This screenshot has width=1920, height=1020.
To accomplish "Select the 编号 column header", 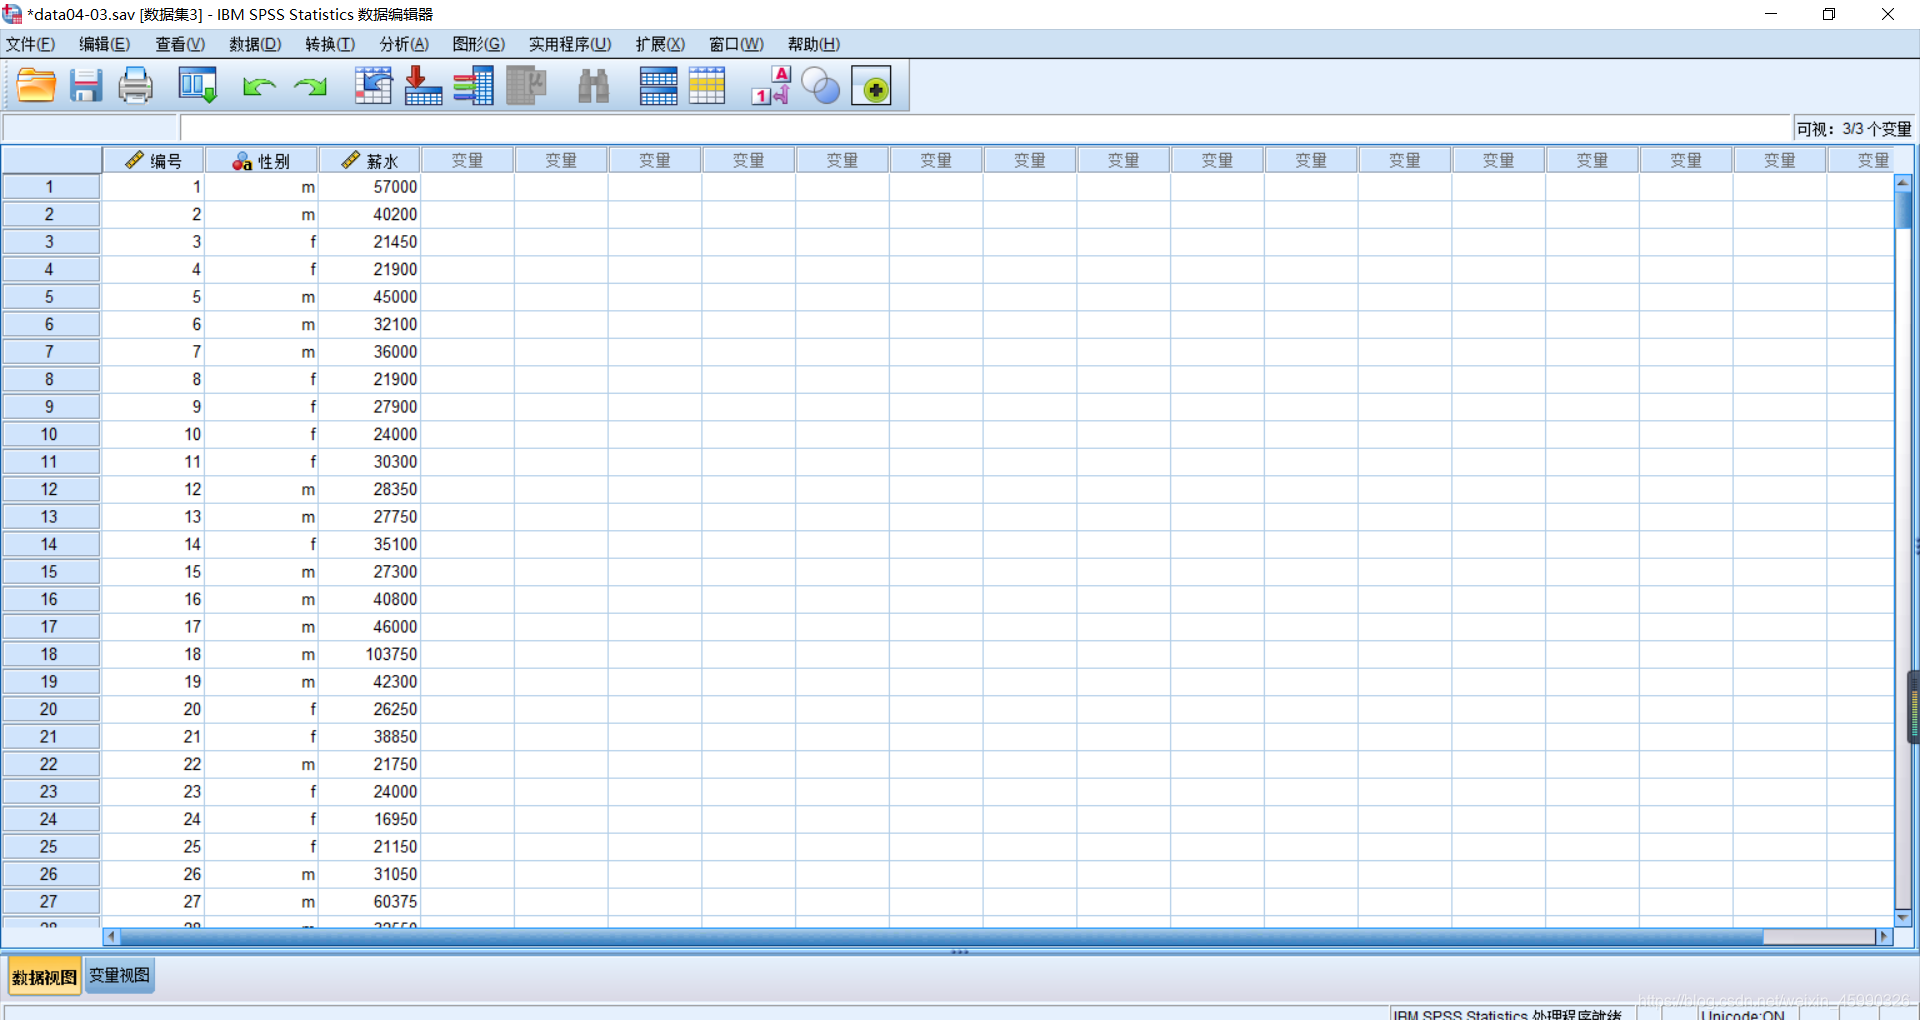I will (154, 160).
